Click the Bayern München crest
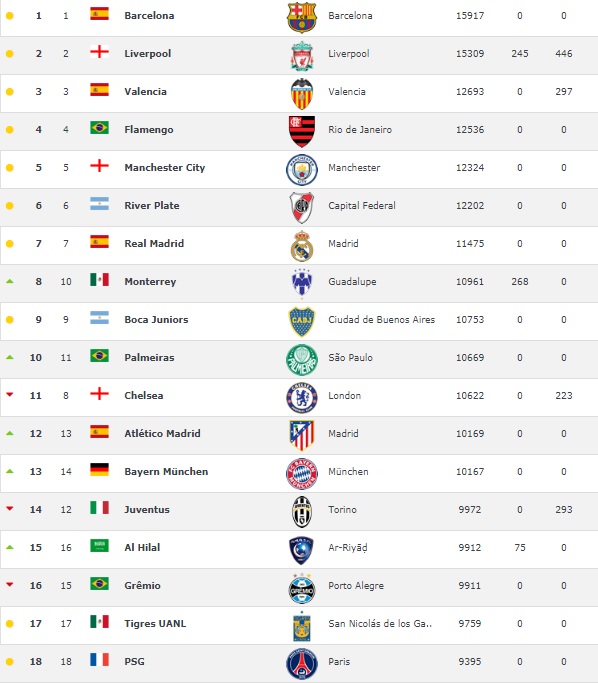The height and width of the screenshot is (683, 598). coord(302,473)
